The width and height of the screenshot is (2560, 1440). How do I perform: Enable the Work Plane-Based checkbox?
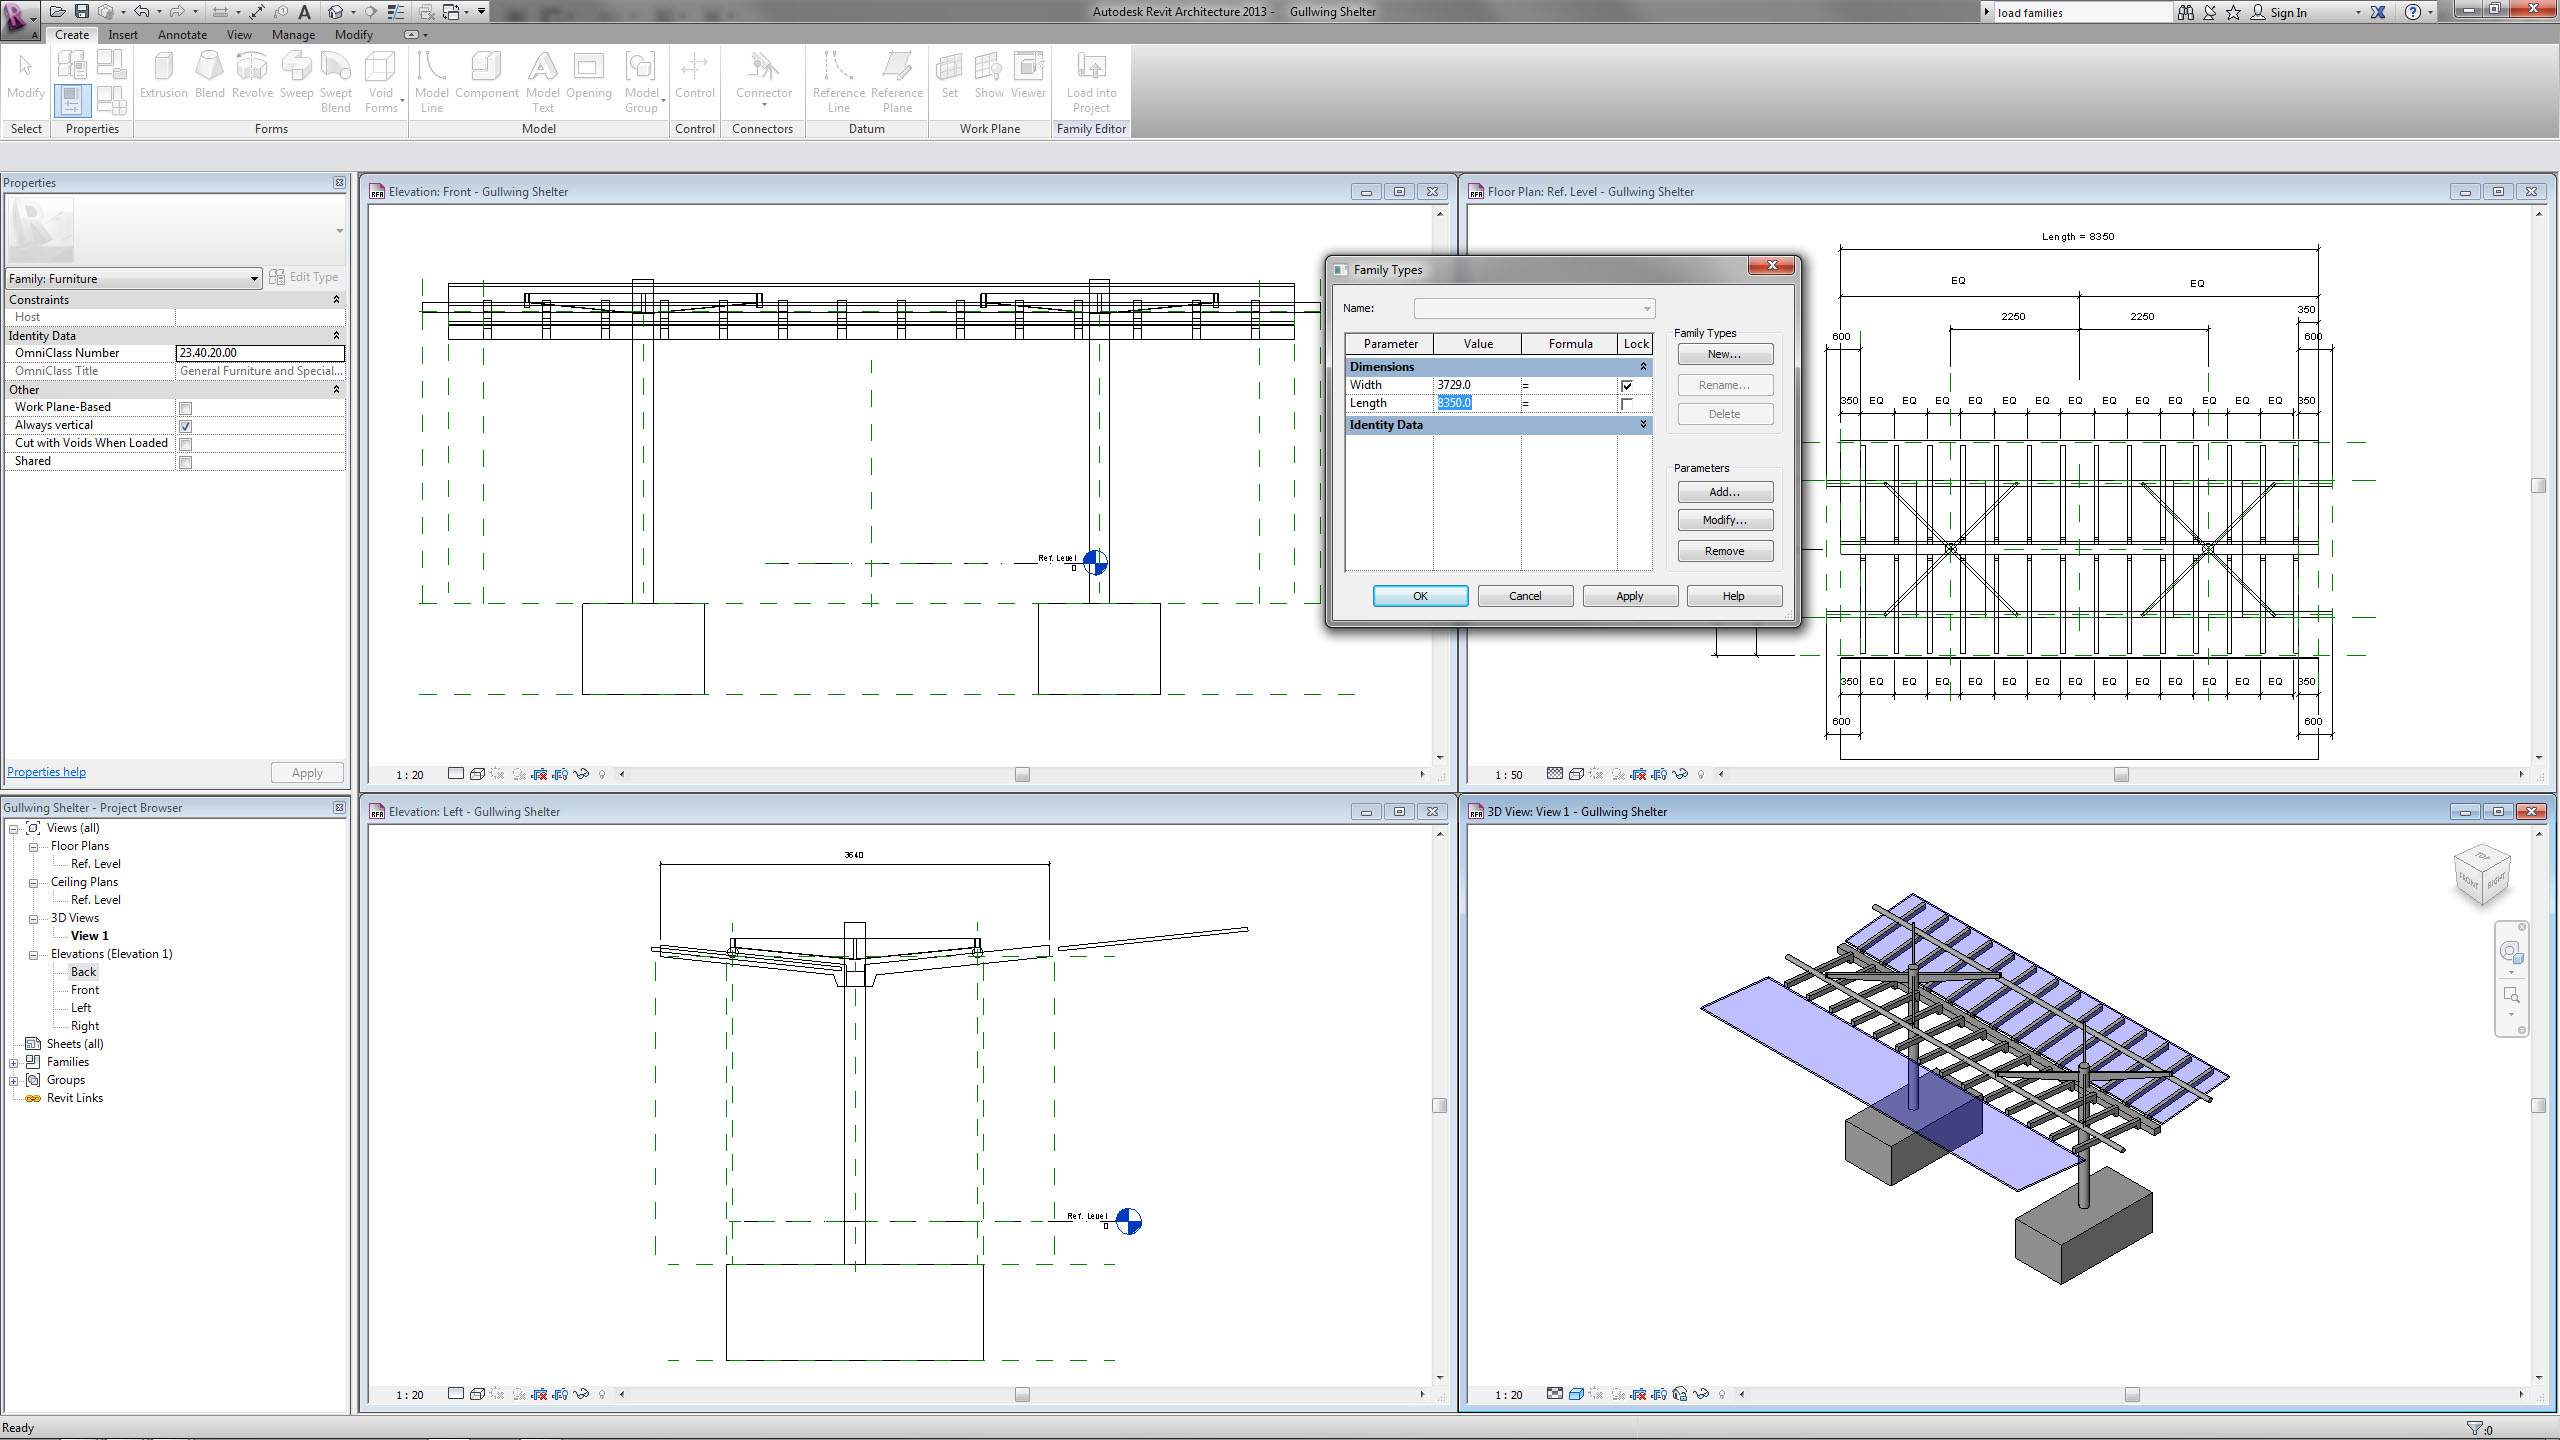tap(185, 408)
